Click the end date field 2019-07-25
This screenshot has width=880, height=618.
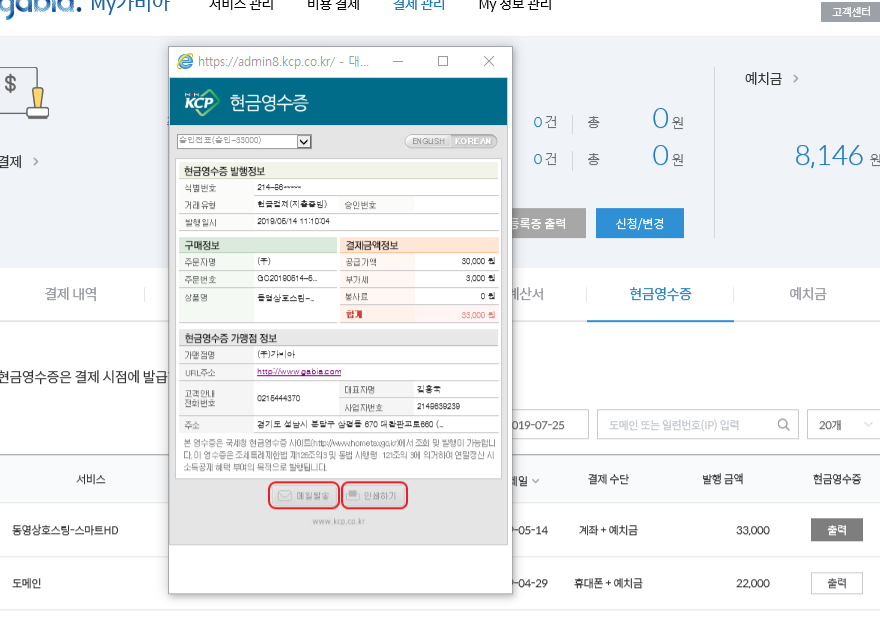coord(549,425)
